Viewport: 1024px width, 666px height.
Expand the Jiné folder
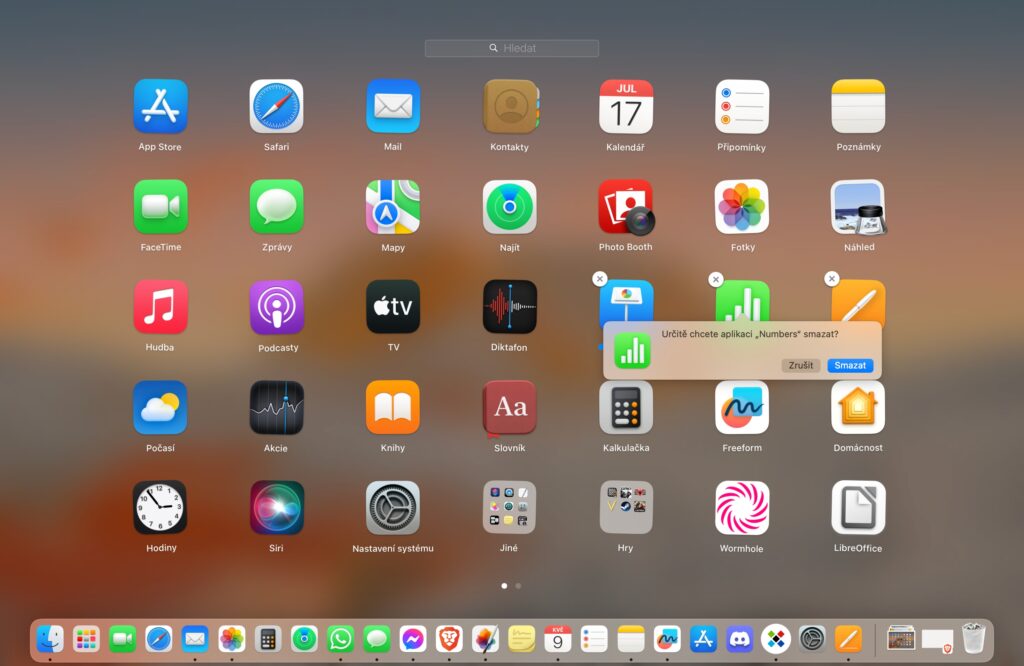509,508
